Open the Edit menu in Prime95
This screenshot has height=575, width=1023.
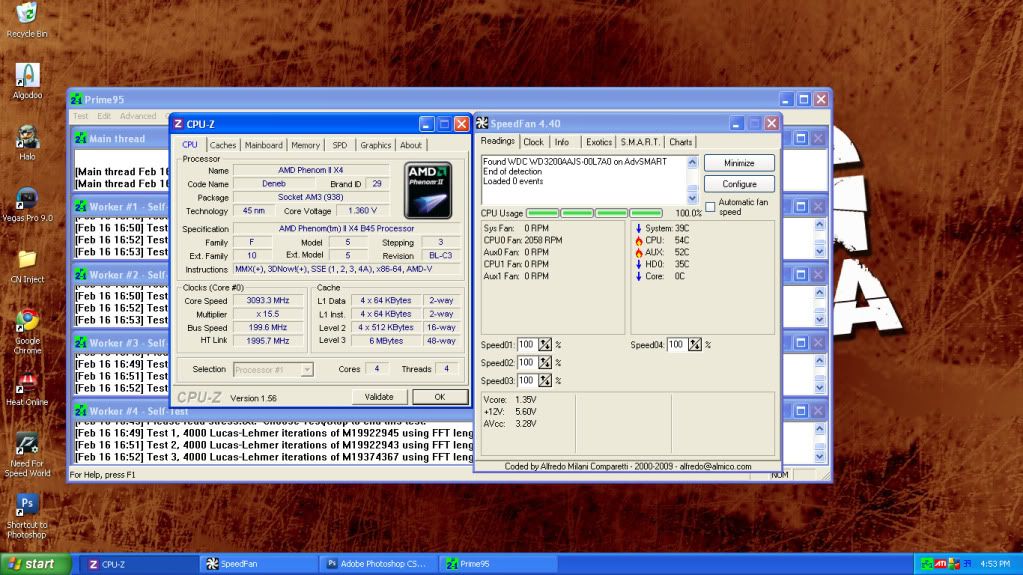[104, 116]
